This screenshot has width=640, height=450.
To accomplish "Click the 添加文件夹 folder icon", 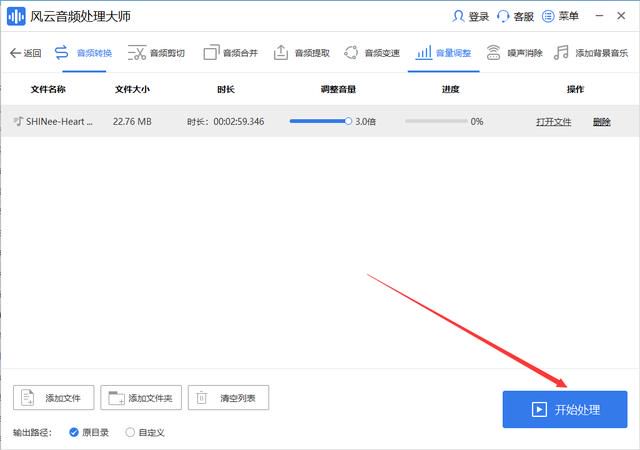I will click(x=116, y=398).
